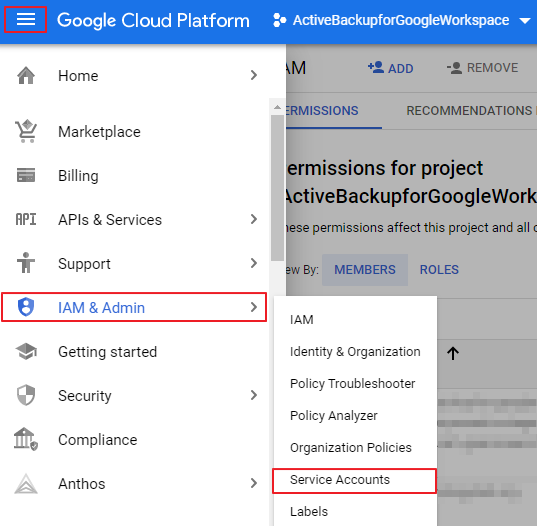Select Getting started menu item
Screen dimensions: 537x526
108,352
